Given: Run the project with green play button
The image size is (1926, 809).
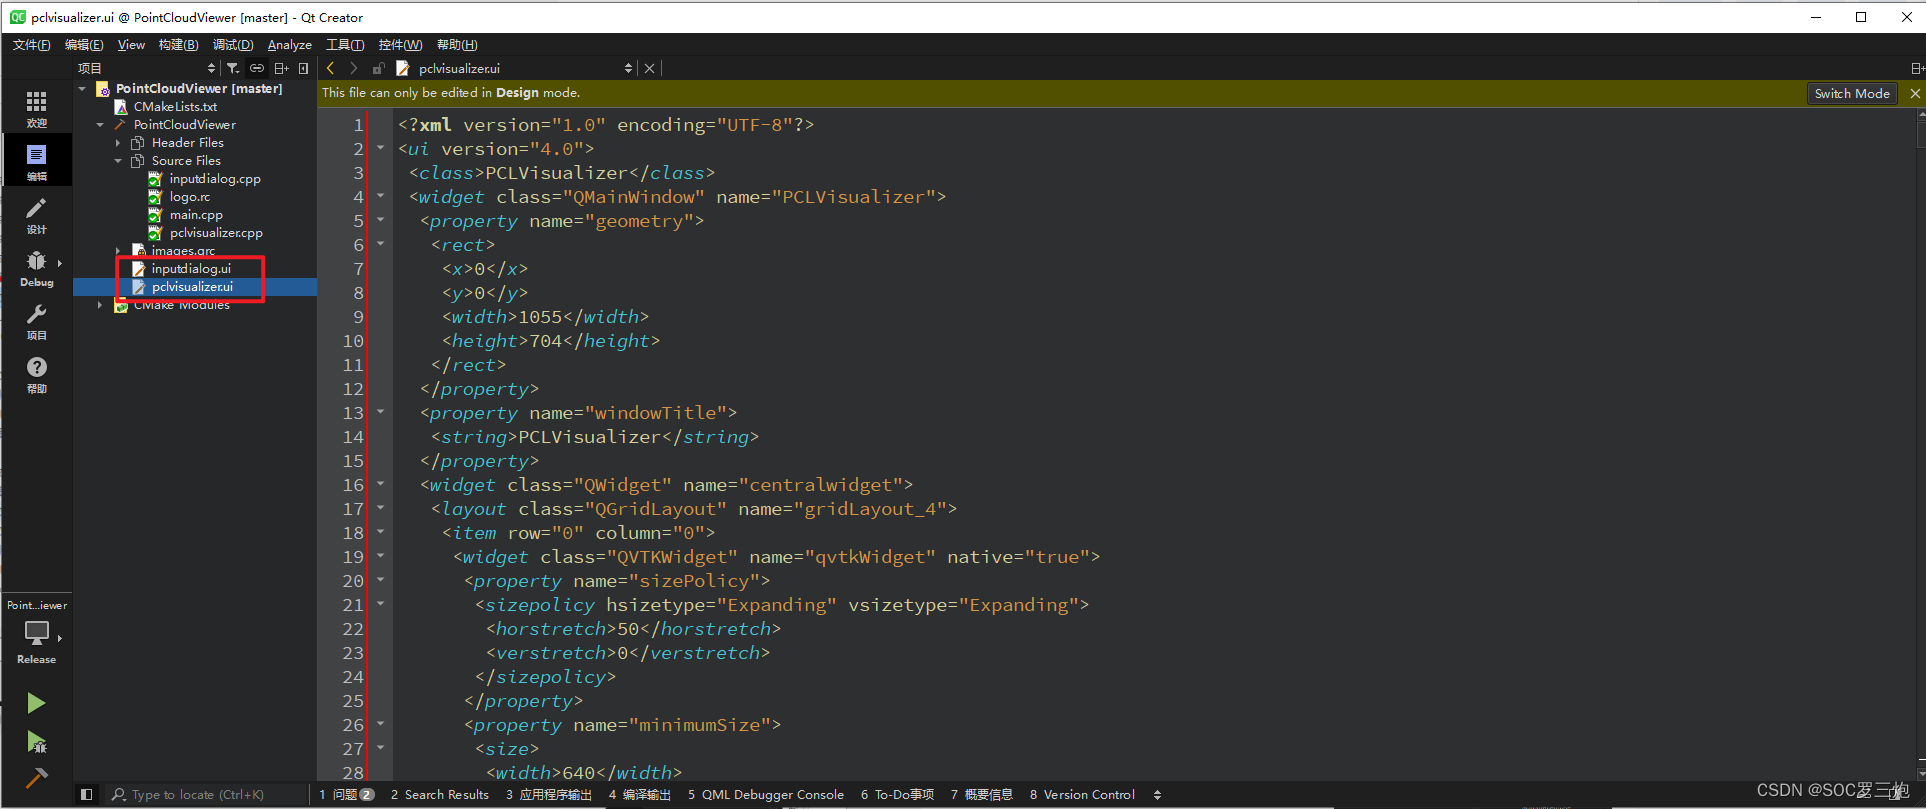Looking at the screenshot, I should (36, 703).
